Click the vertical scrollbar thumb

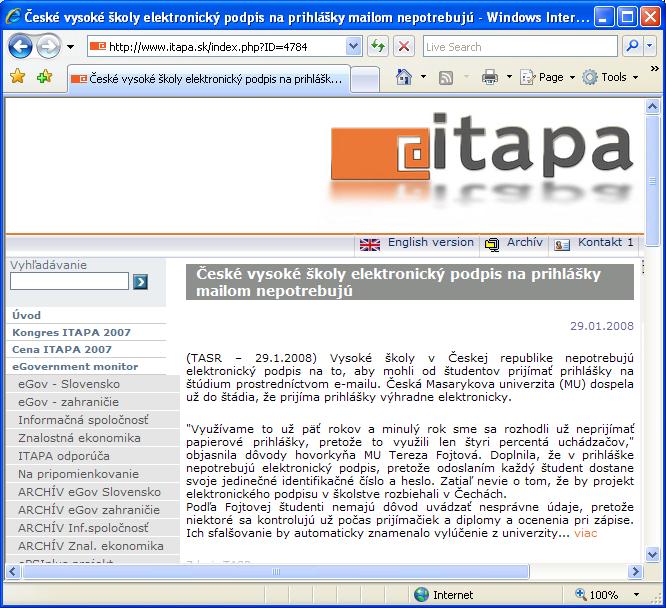pos(652,180)
